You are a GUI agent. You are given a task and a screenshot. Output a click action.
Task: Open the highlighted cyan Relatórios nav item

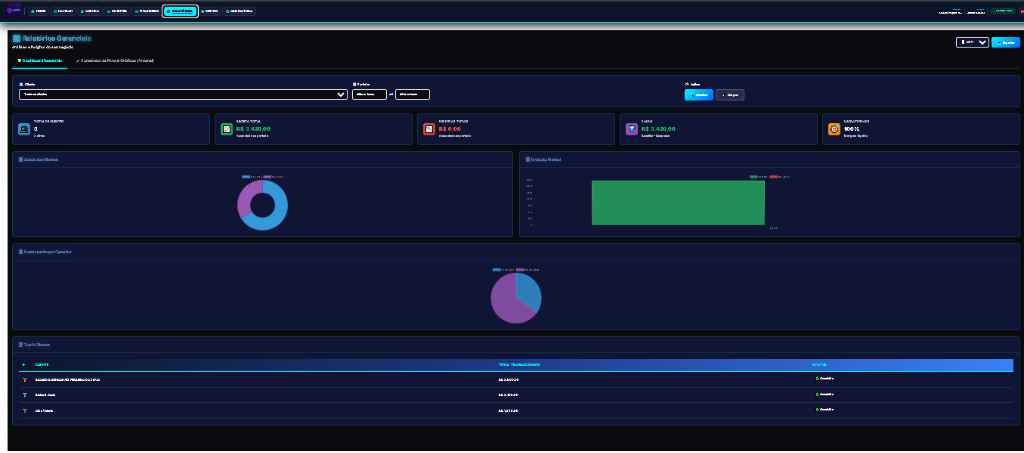[180, 11]
